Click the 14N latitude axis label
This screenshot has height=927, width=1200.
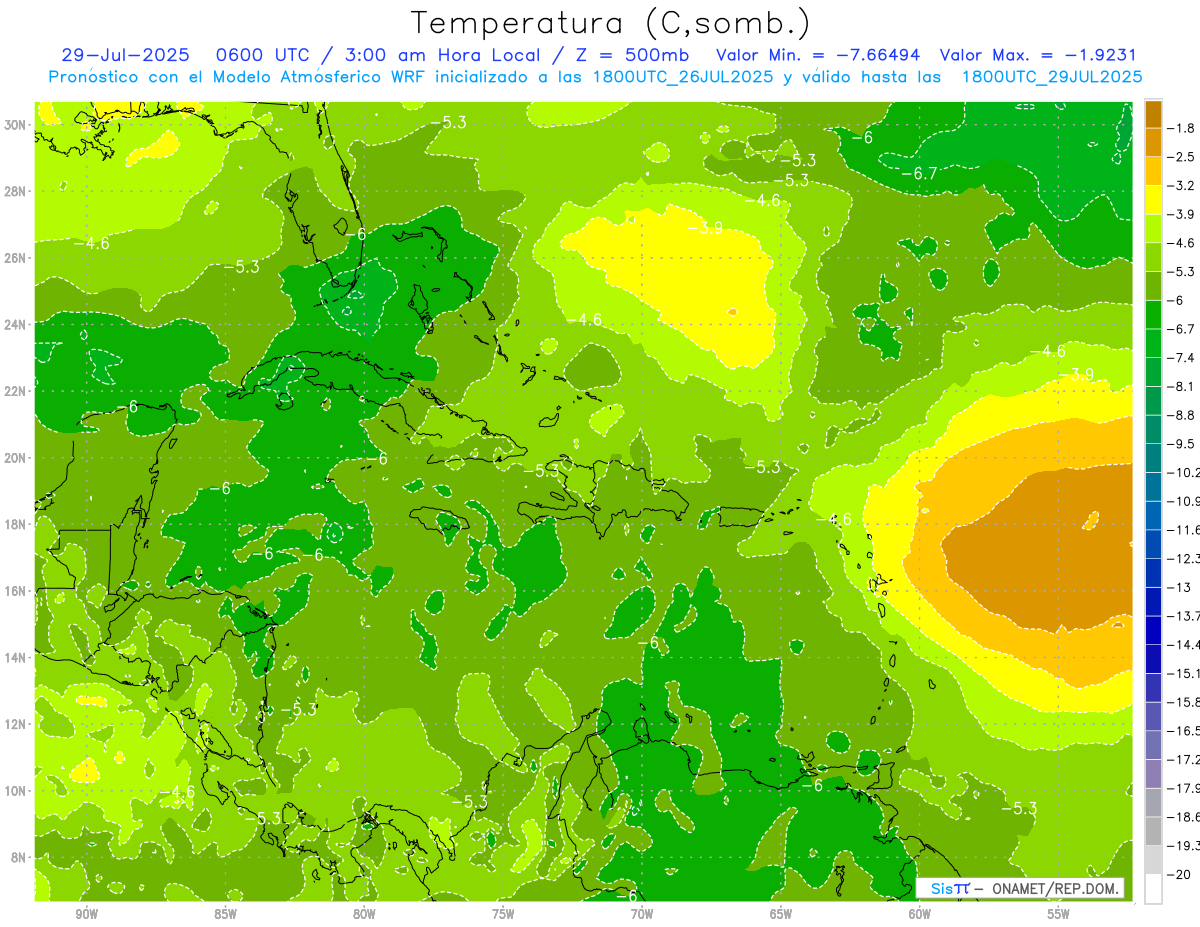point(16,657)
